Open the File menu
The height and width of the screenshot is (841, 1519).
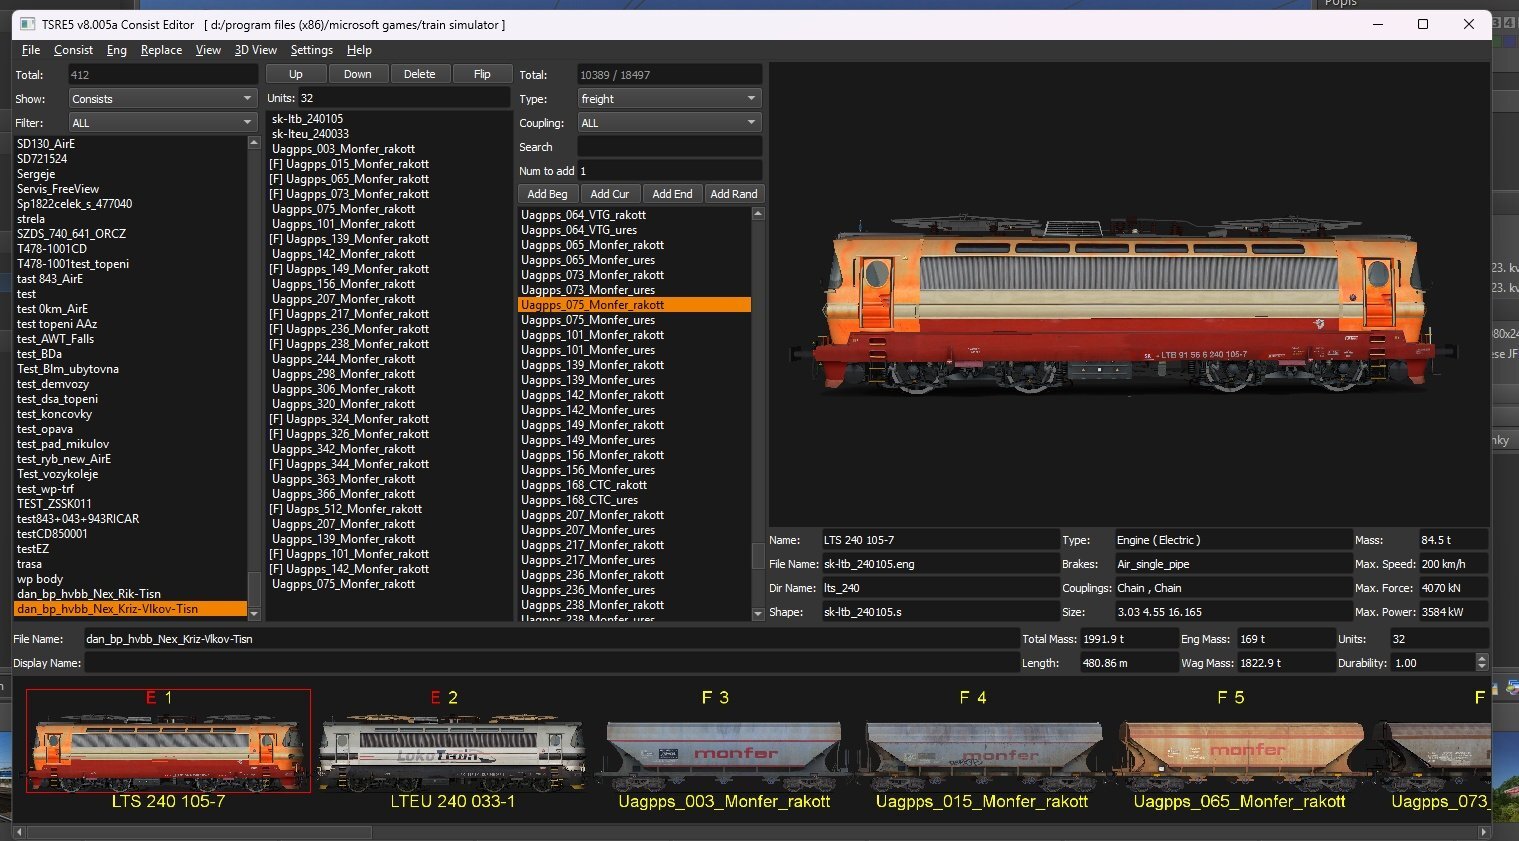click(x=31, y=50)
